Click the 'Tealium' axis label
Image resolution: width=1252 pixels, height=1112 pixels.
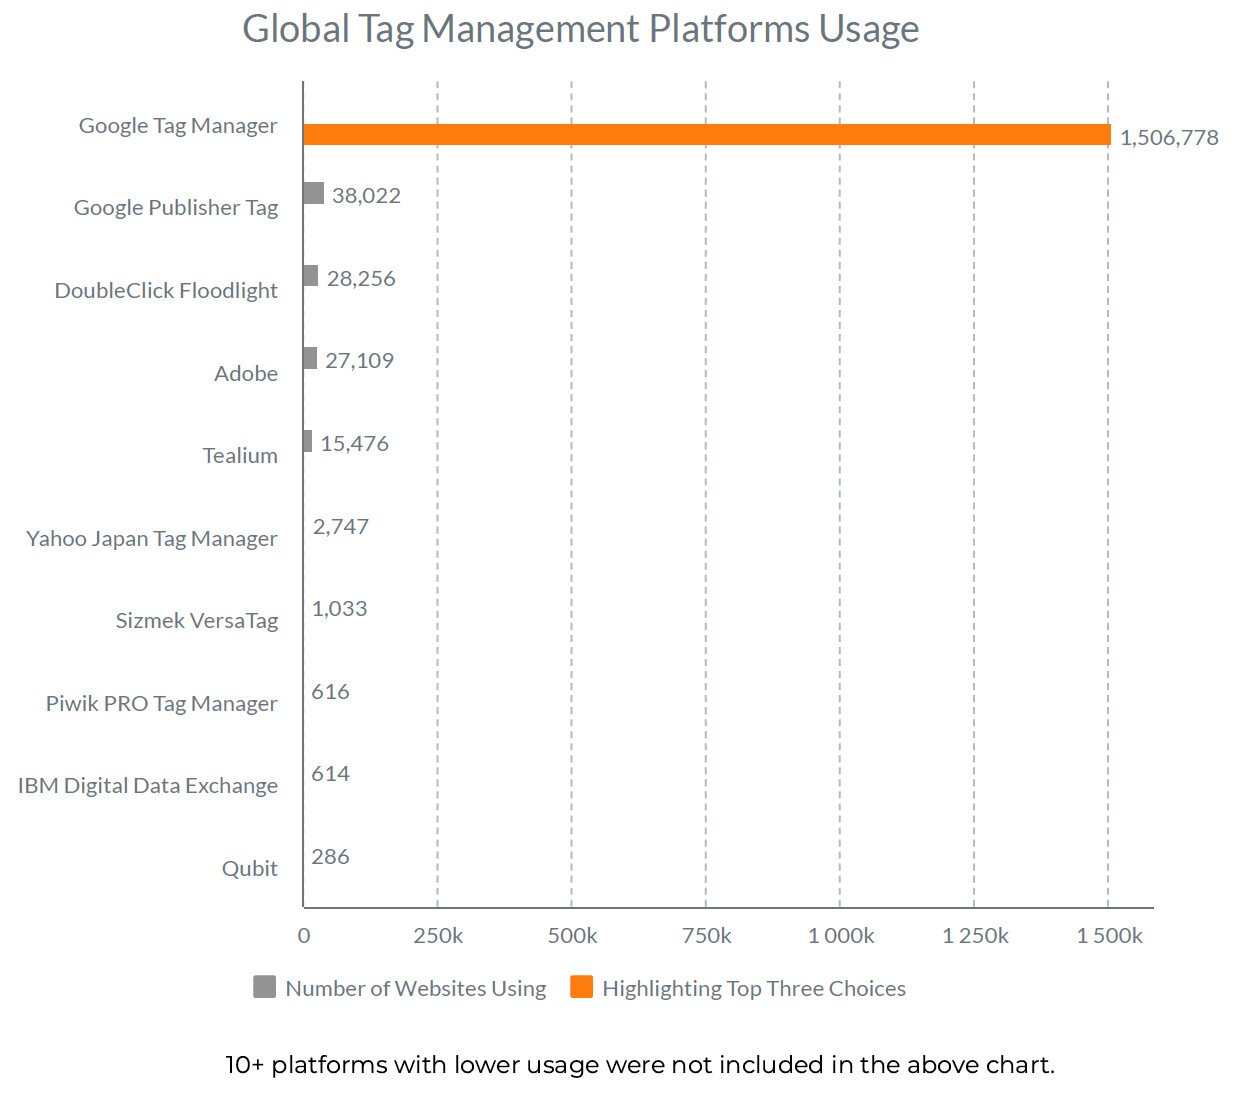point(240,456)
